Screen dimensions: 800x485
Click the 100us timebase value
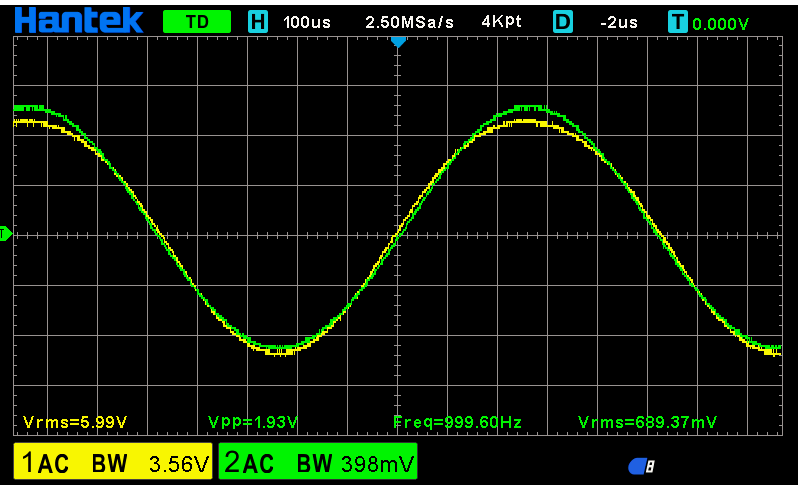pyautogui.click(x=307, y=22)
